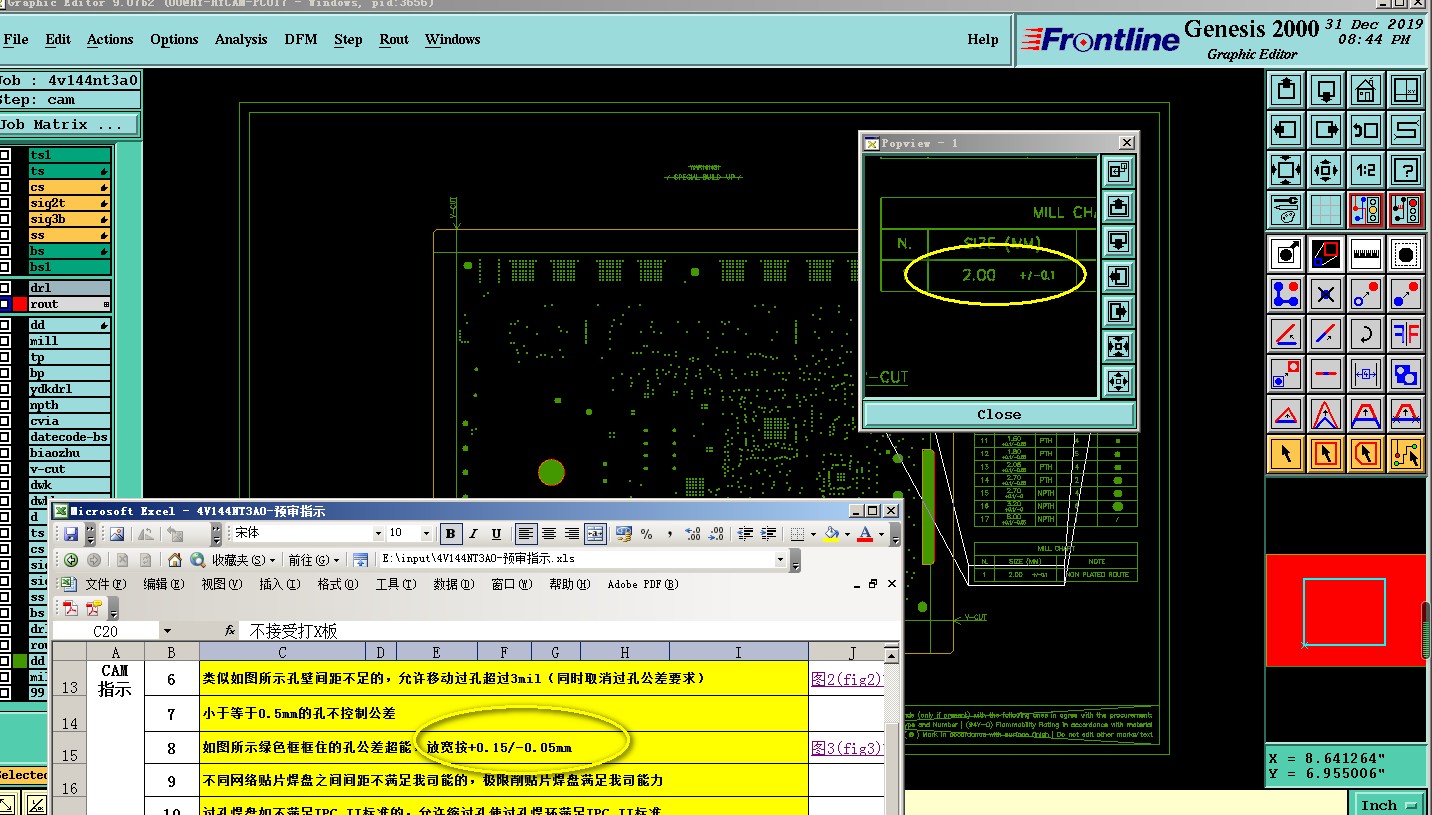The width and height of the screenshot is (1432, 815).
Task: Toggle the checkbox beside the sig2t layer
Action: [5, 203]
